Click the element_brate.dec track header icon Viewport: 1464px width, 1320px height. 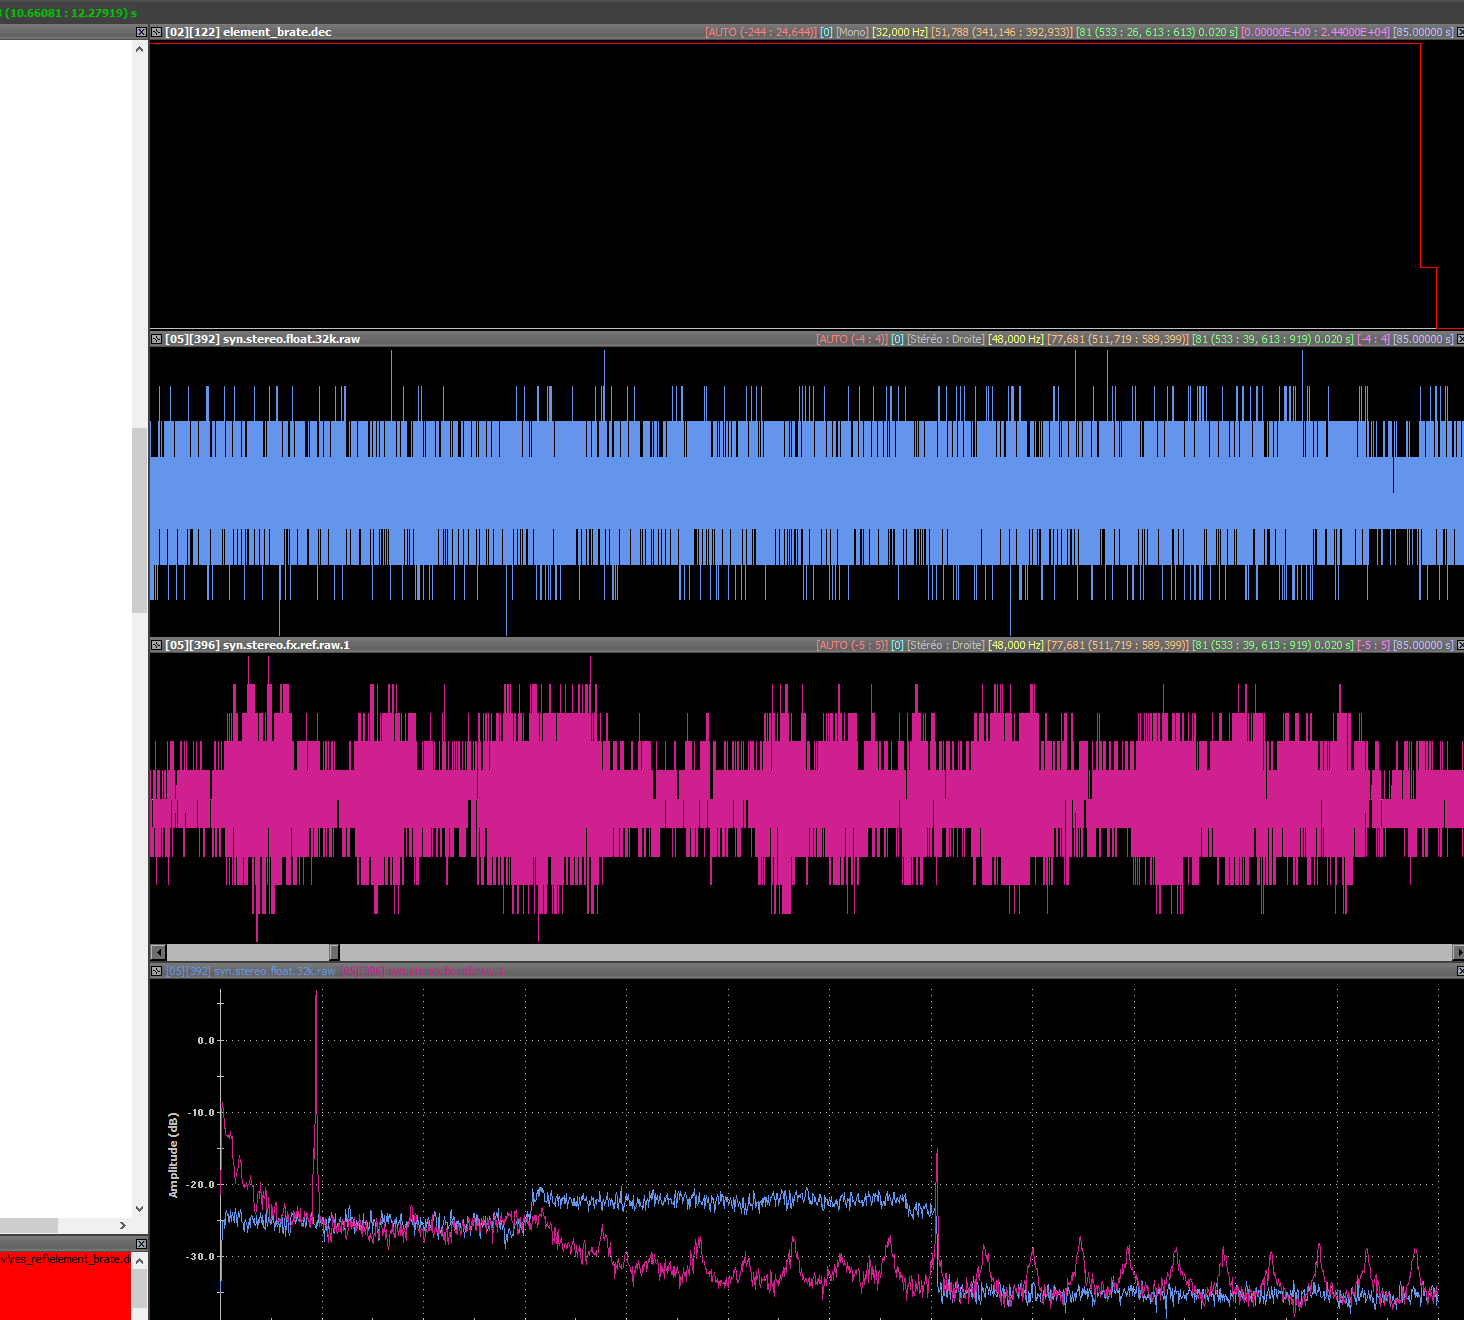point(157,32)
